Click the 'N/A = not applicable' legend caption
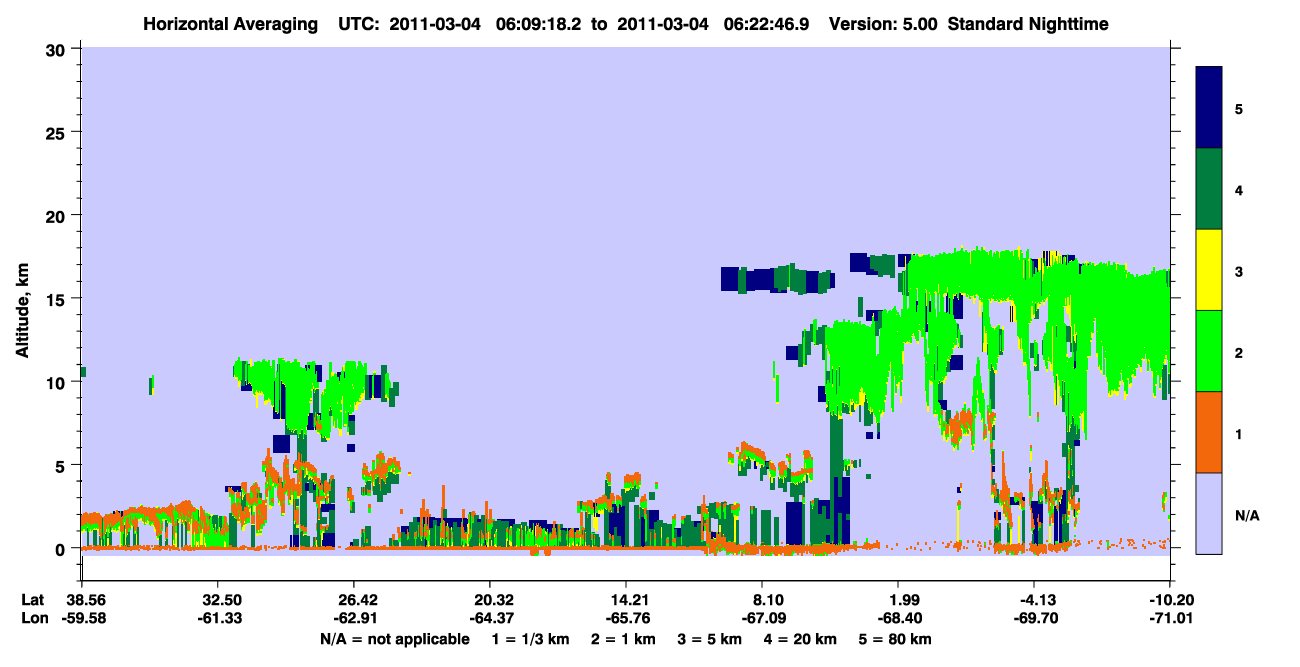The height and width of the screenshot is (667, 1300). tap(394, 638)
